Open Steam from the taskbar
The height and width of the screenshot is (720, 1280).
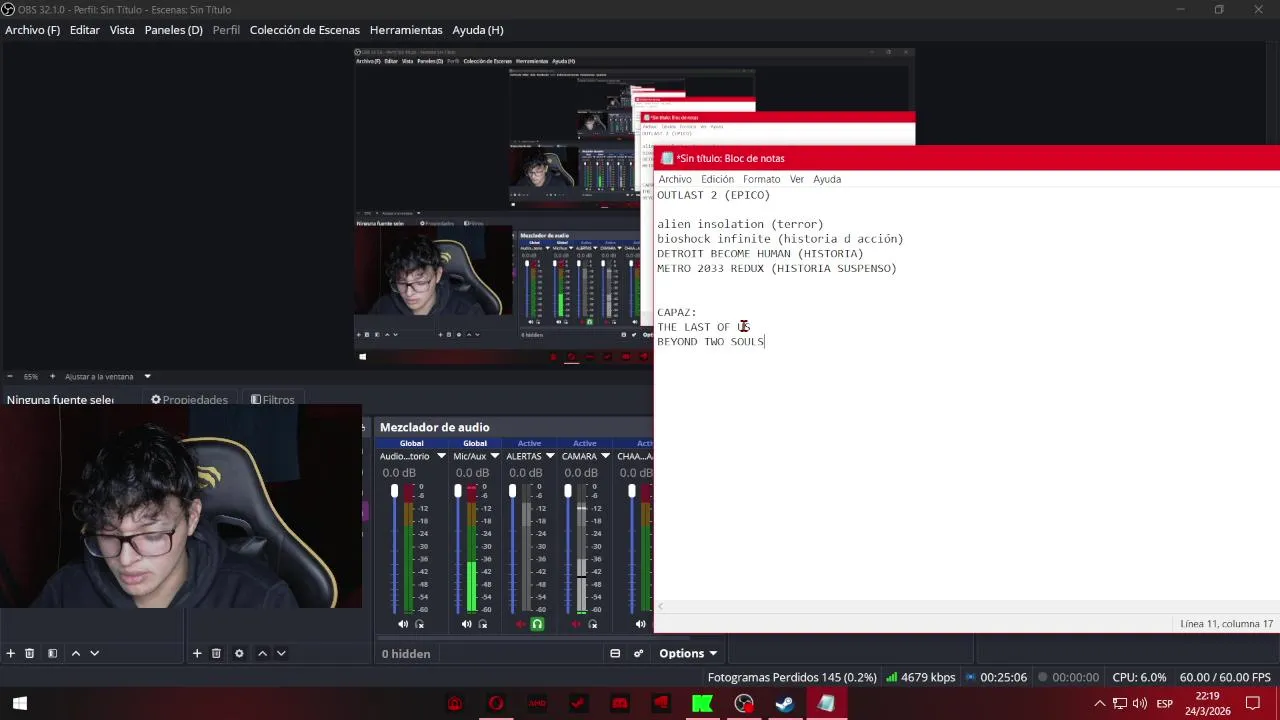tap(785, 703)
